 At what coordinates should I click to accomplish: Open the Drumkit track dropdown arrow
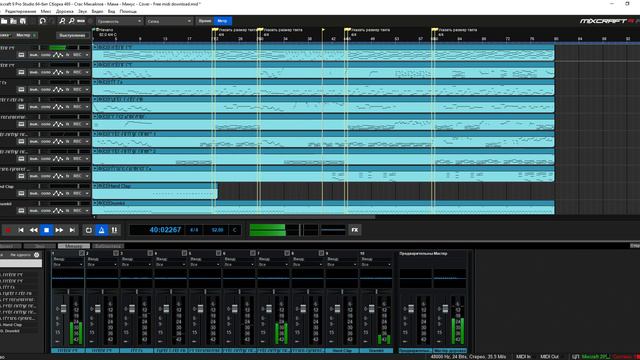pyautogui.click(x=87, y=211)
